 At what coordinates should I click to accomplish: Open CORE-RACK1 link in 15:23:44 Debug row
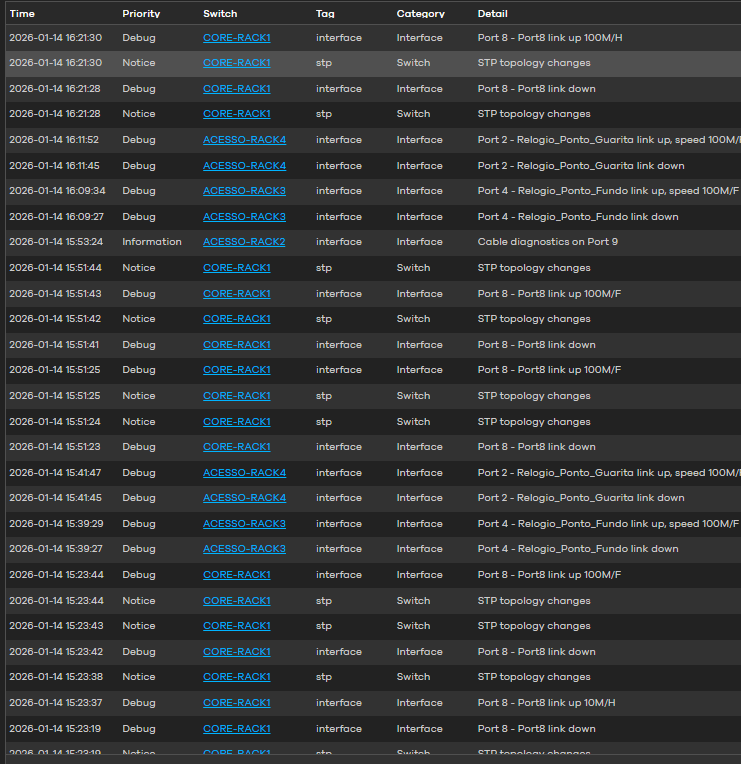[x=236, y=575]
